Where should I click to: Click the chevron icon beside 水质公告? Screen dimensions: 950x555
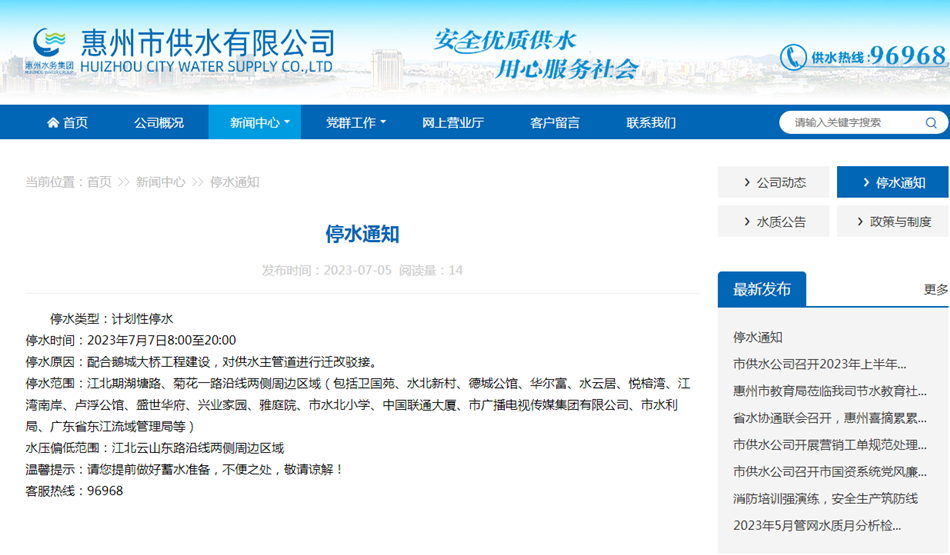pos(746,222)
